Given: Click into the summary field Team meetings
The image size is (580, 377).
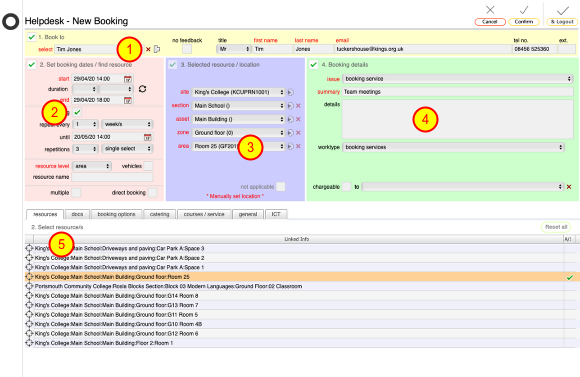Looking at the screenshot, I should tap(458, 92).
